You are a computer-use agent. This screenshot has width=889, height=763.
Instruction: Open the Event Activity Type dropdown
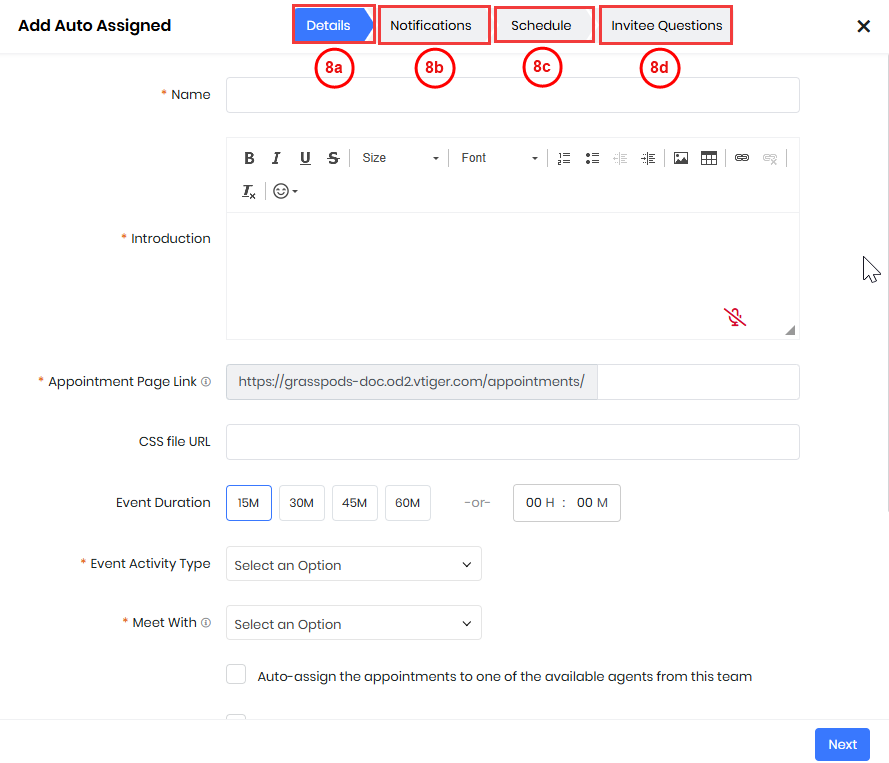tap(353, 565)
